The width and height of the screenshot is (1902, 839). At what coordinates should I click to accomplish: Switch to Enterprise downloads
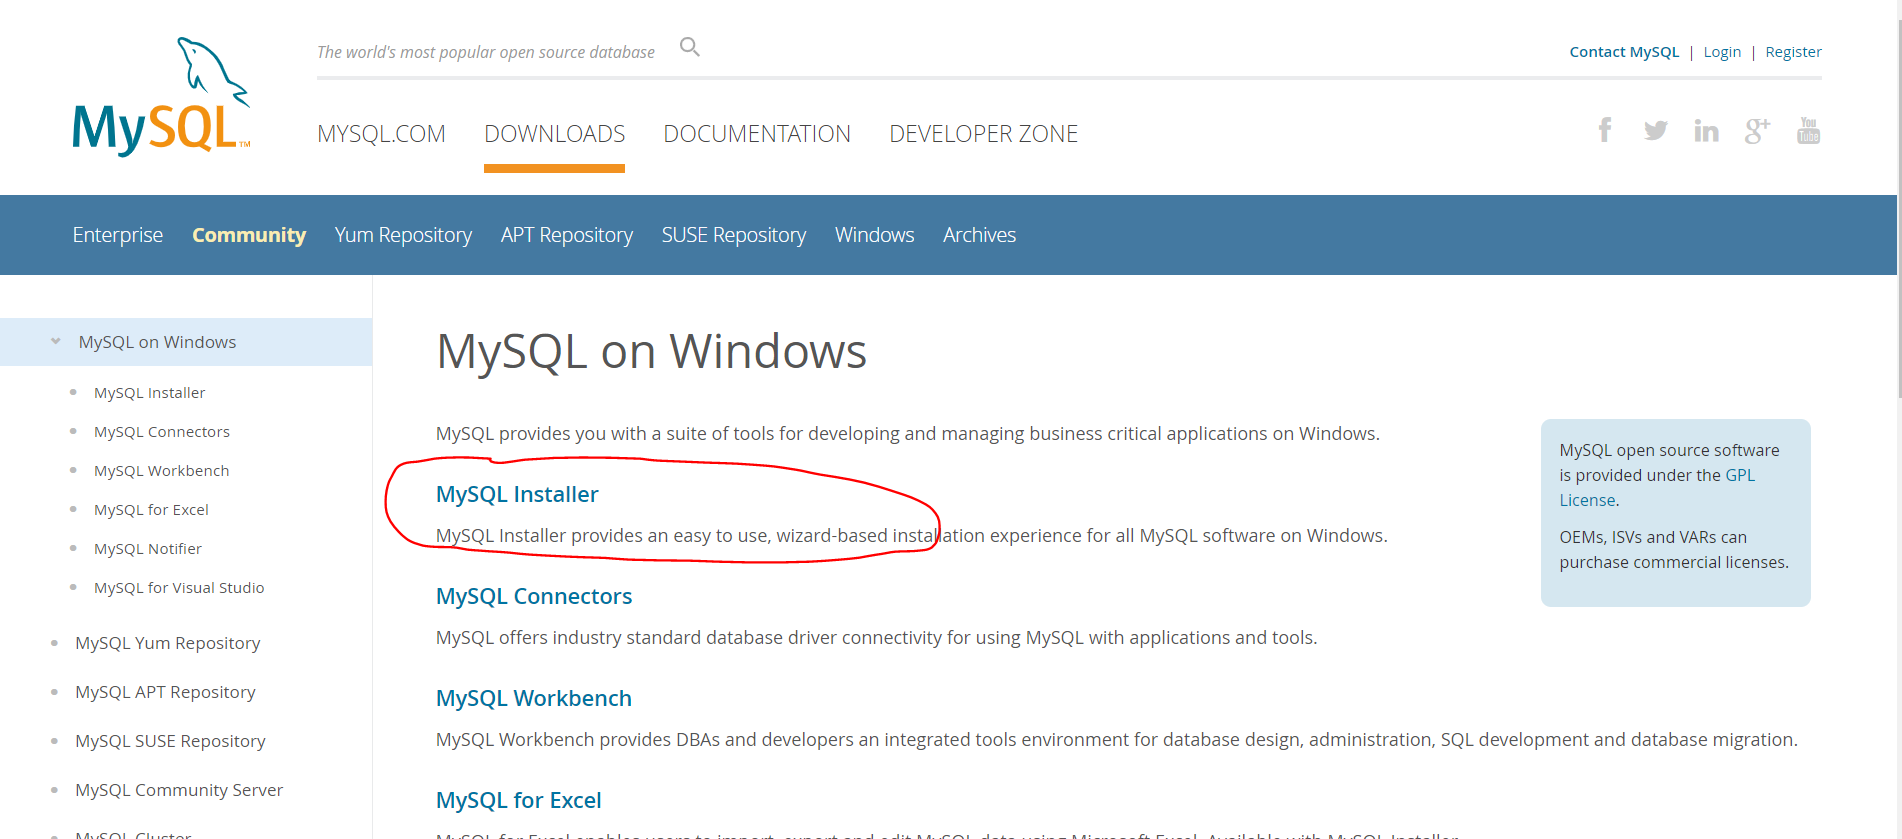(x=118, y=235)
